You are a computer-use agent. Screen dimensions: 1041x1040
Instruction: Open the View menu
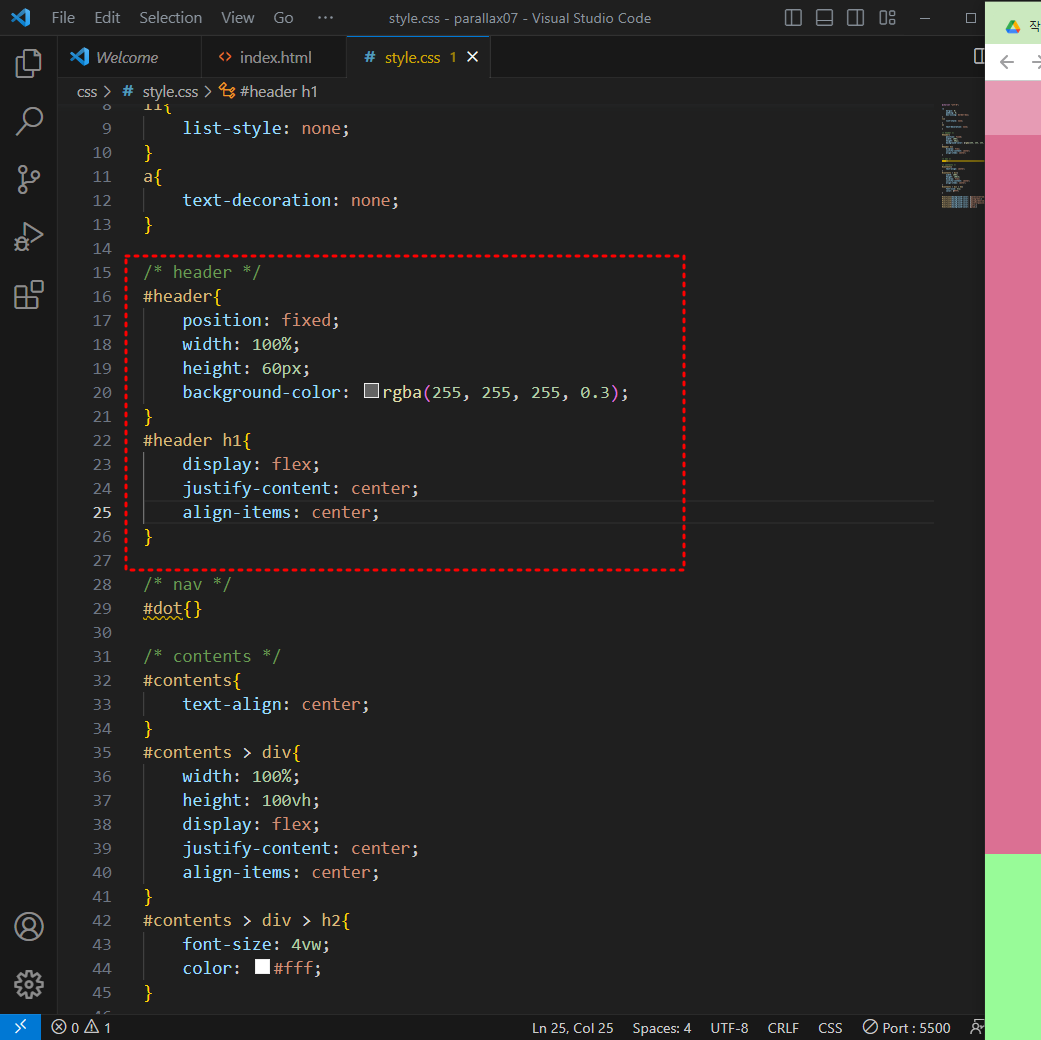pyautogui.click(x=238, y=18)
